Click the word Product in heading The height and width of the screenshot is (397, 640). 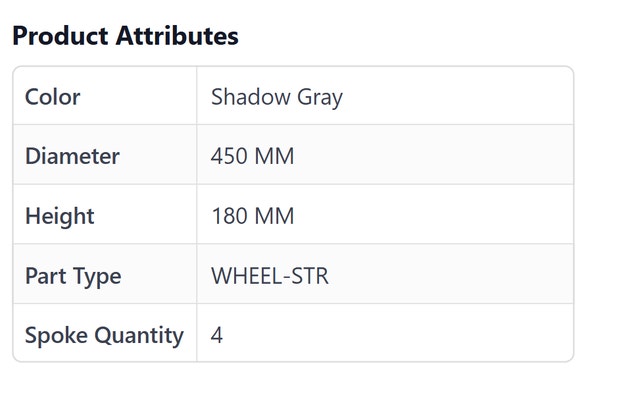60,36
